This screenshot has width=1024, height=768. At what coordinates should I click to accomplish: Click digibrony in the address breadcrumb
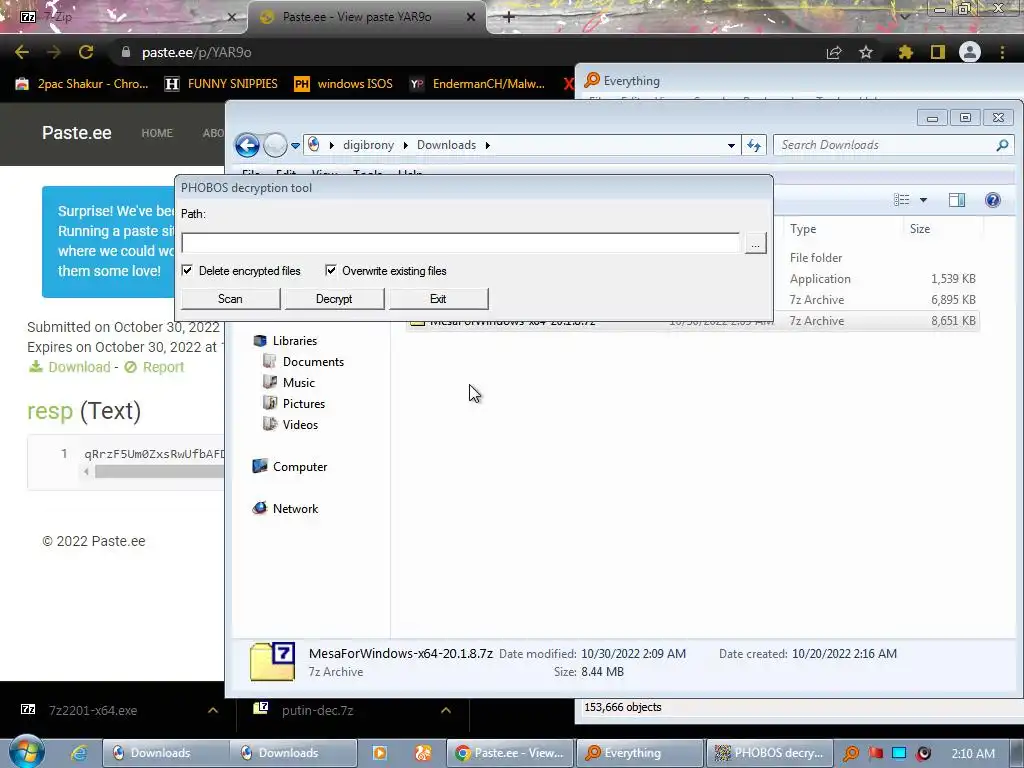tap(368, 145)
